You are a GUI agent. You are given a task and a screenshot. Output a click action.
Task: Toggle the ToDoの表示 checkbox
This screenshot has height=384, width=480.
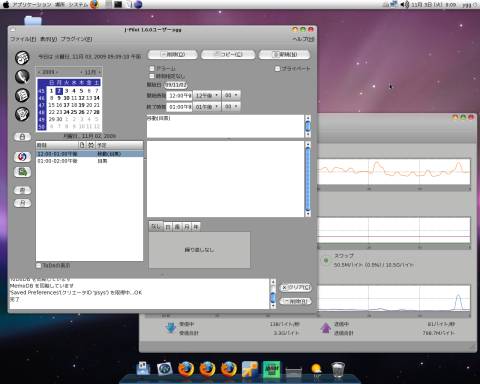pyautogui.click(x=39, y=265)
